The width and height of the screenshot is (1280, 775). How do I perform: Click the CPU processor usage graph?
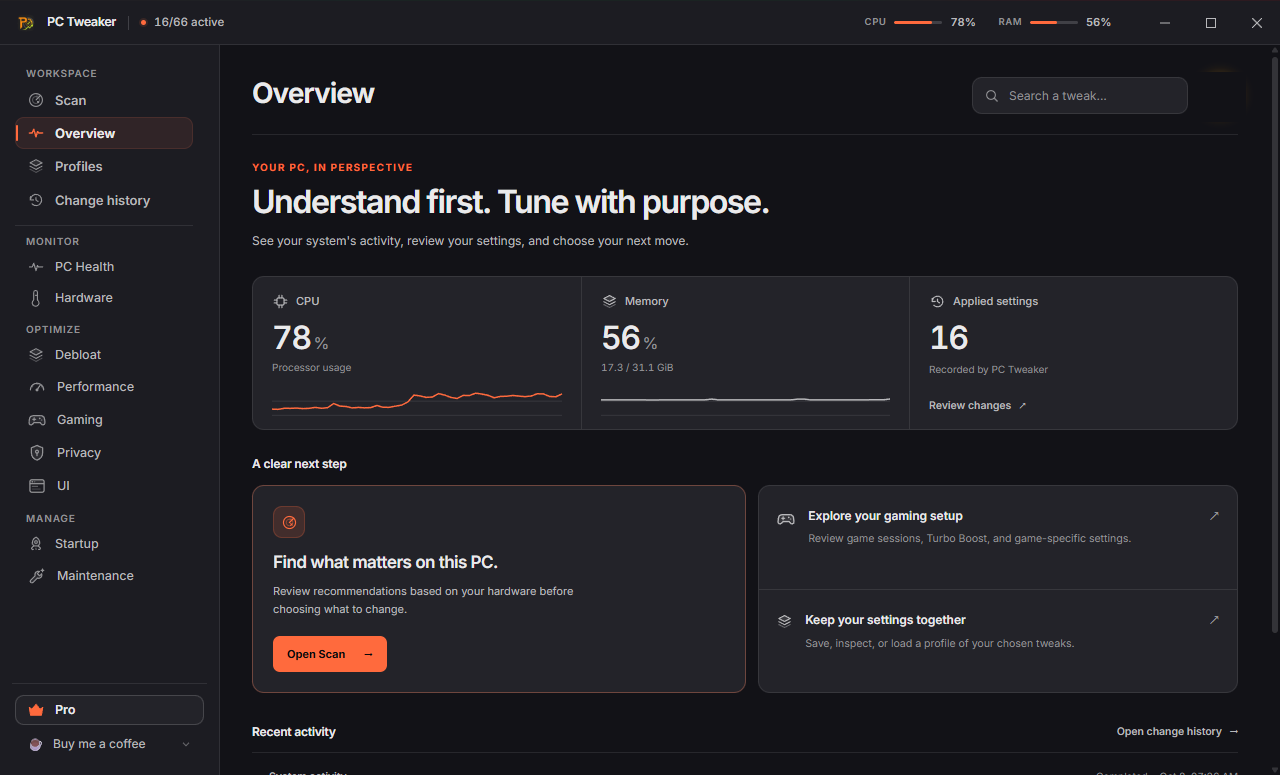pos(417,401)
